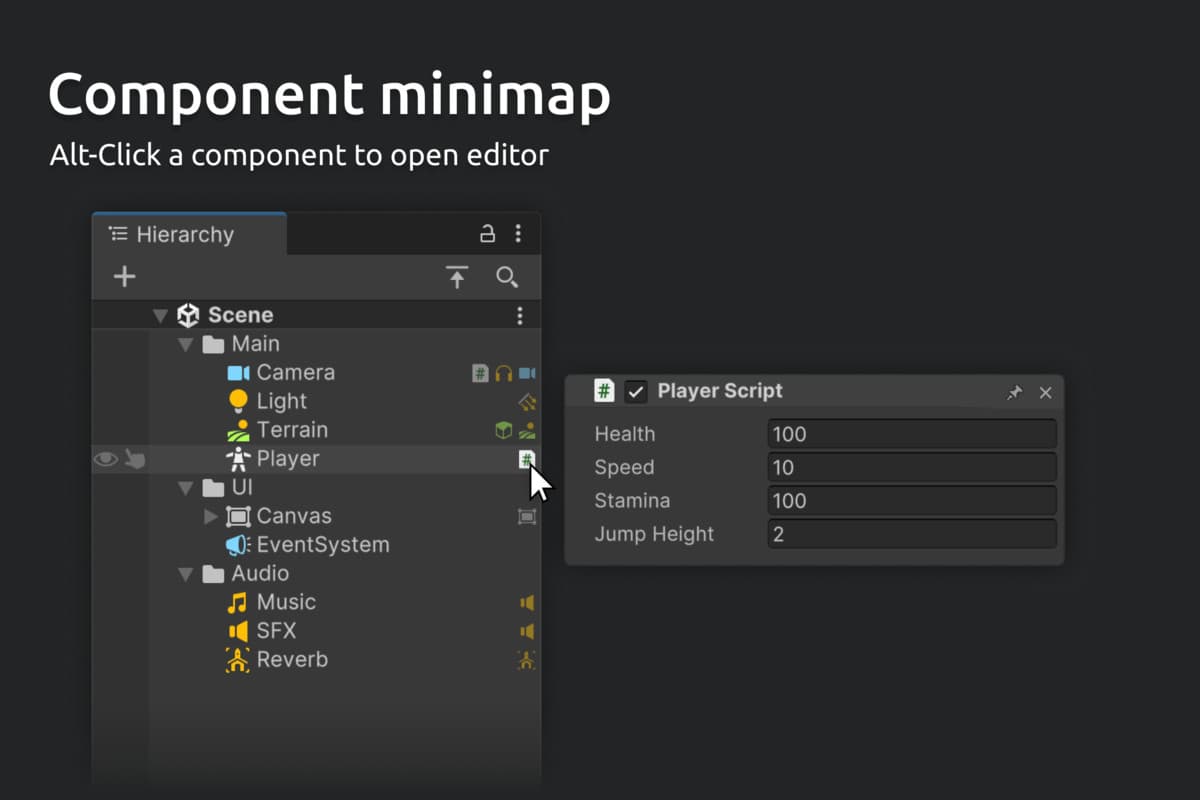Click the canvas component icon on Canvas row
Viewport: 1200px width, 800px height.
coord(527,517)
